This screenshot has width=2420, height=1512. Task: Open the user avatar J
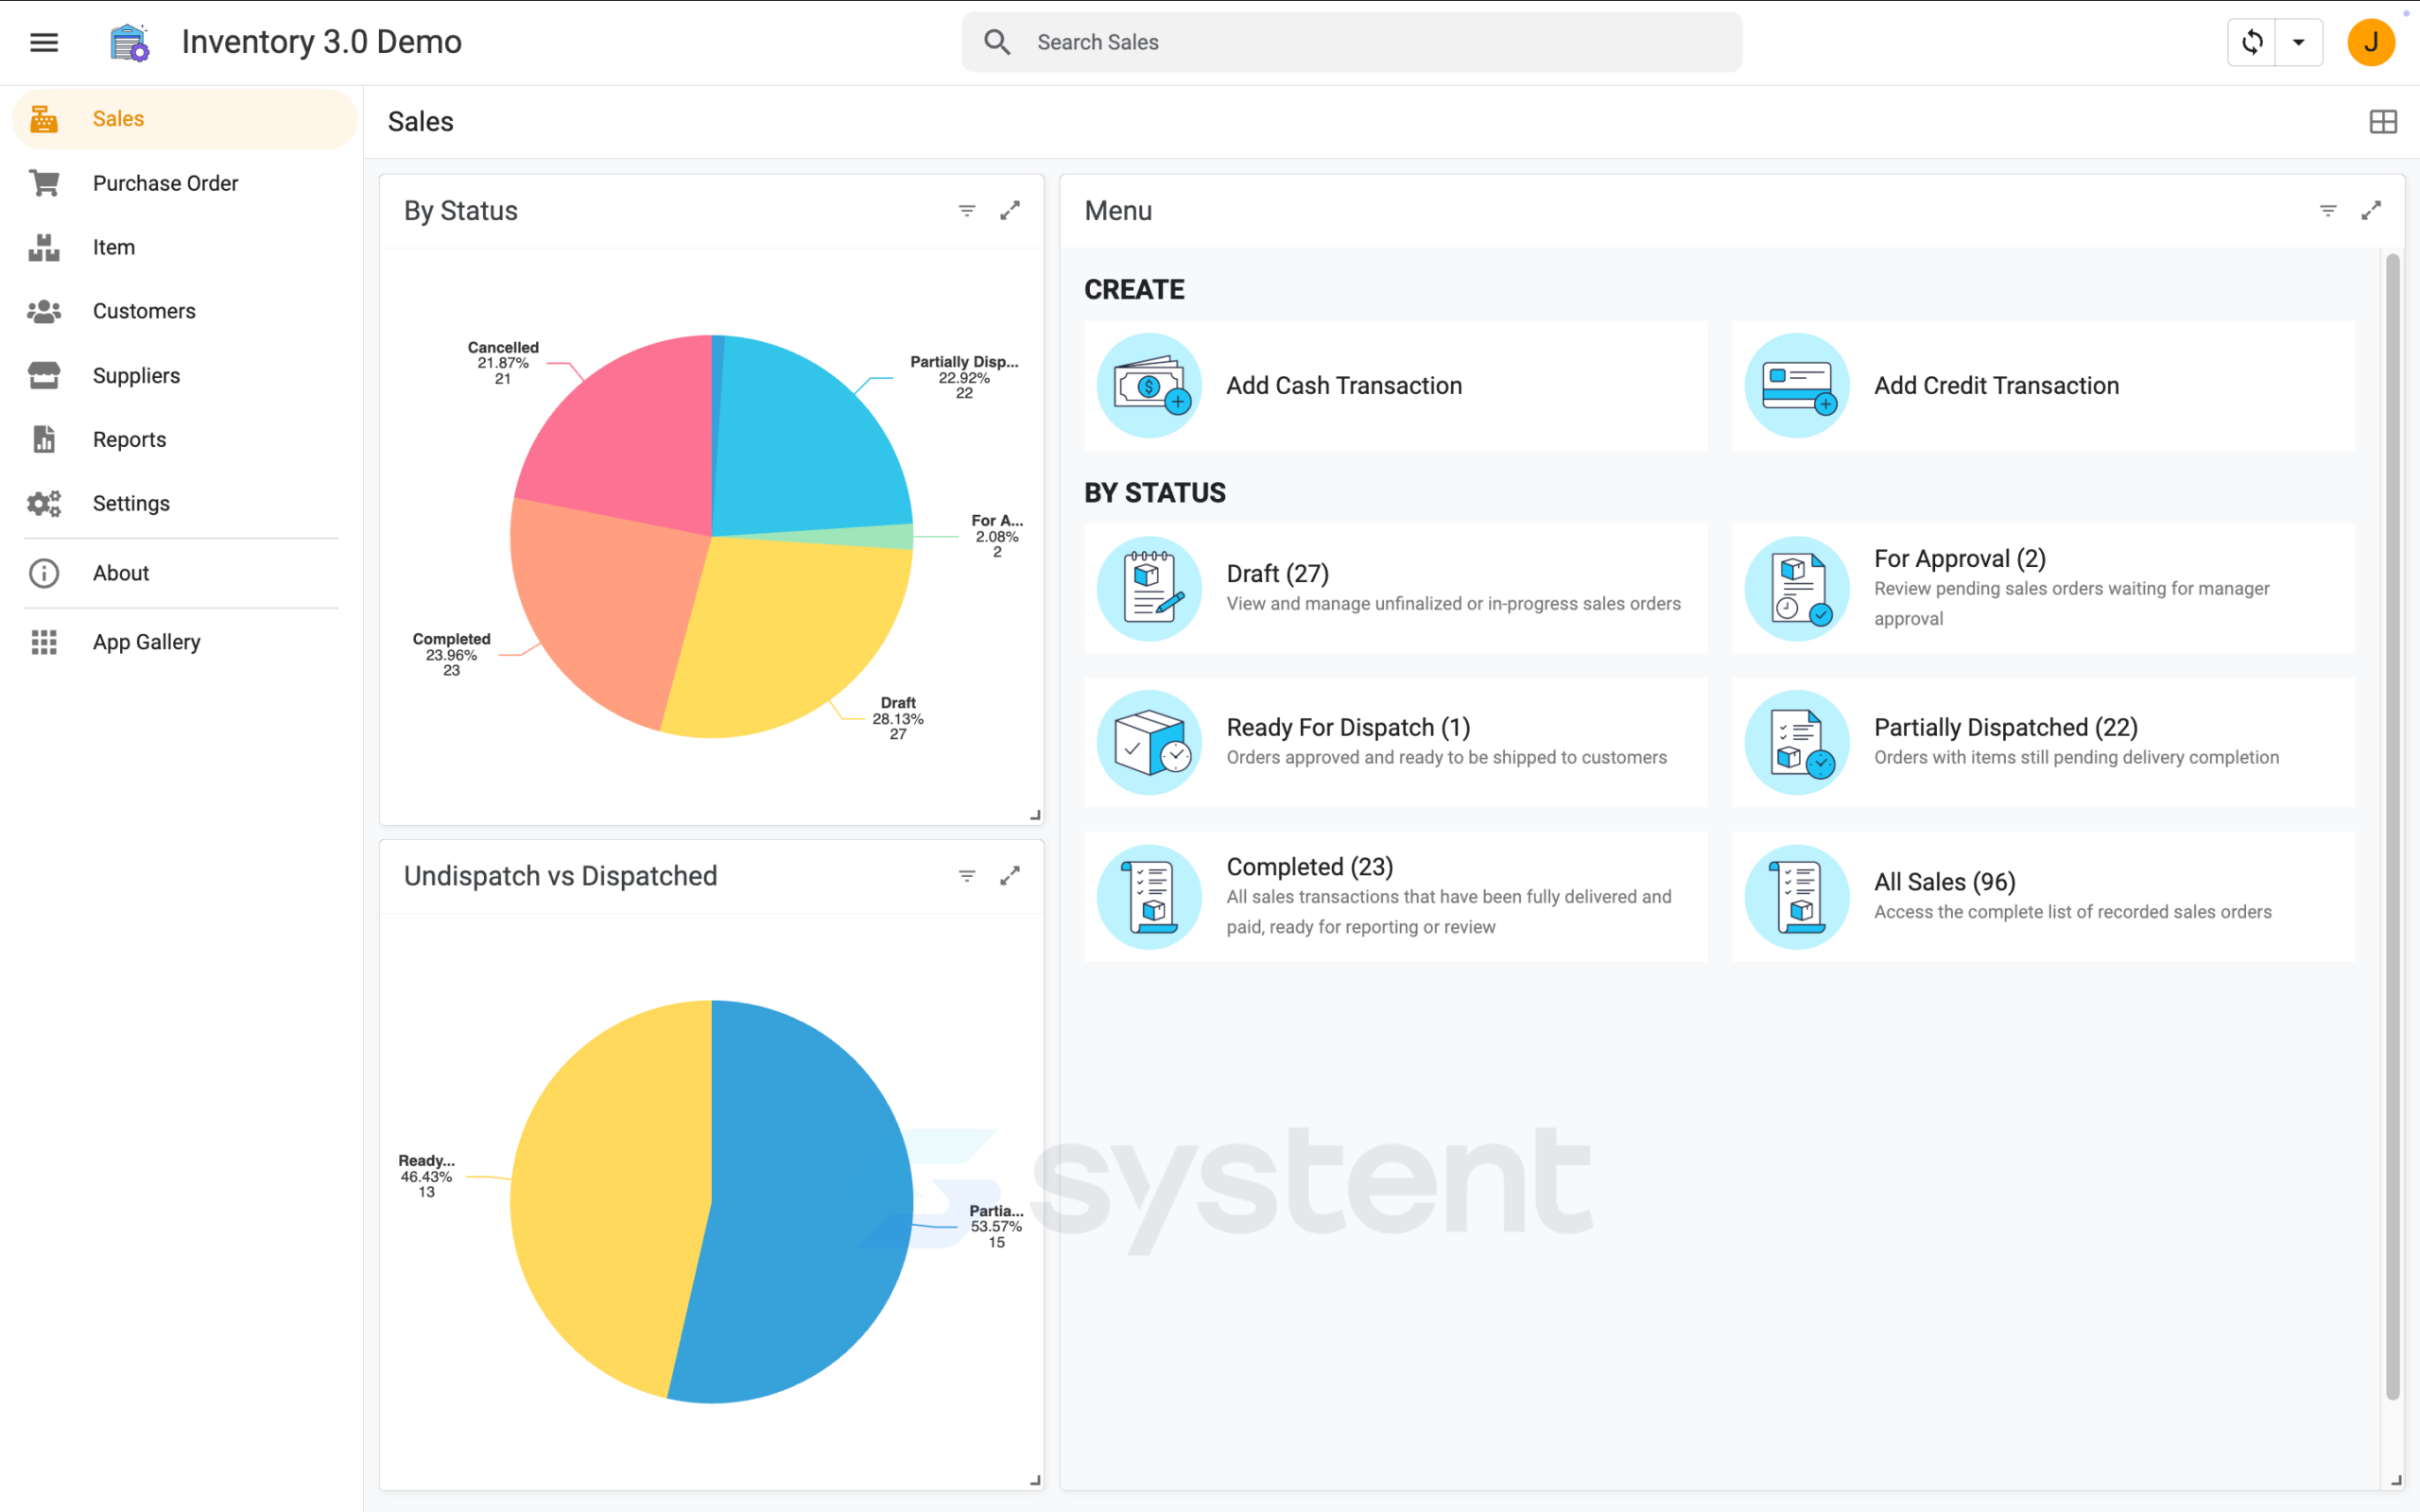coord(2371,42)
